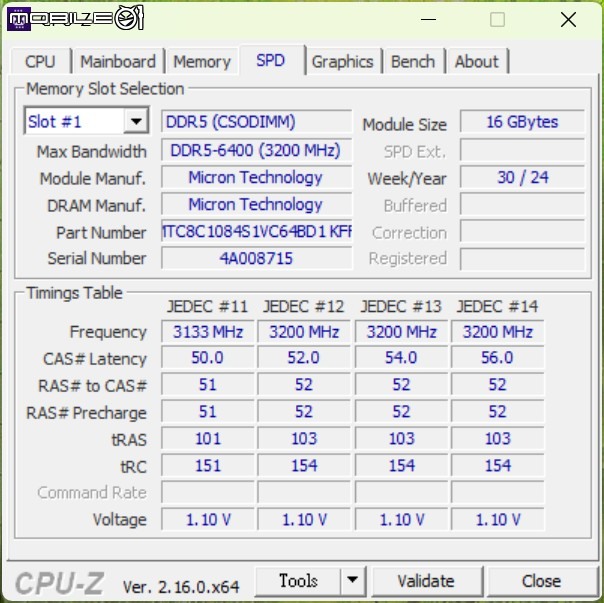
Task: Go to the Graphics tab
Action: [342, 62]
